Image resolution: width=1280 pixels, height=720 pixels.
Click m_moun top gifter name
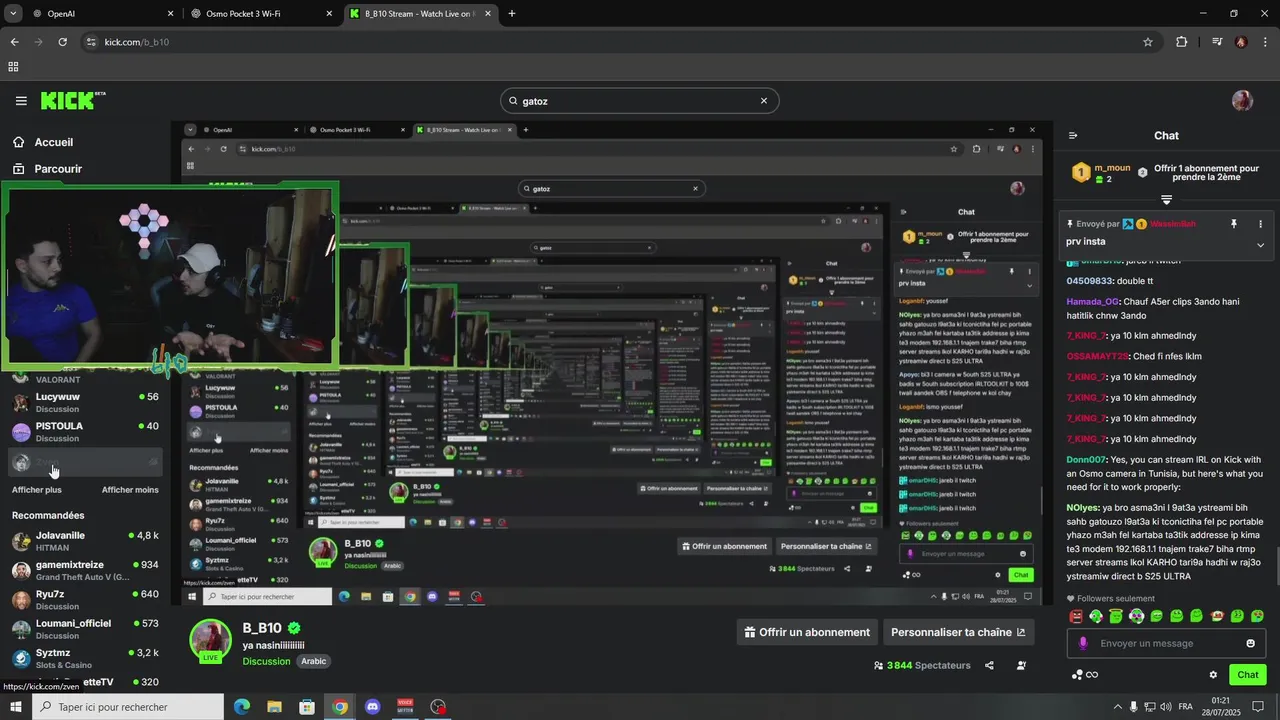point(1112,168)
